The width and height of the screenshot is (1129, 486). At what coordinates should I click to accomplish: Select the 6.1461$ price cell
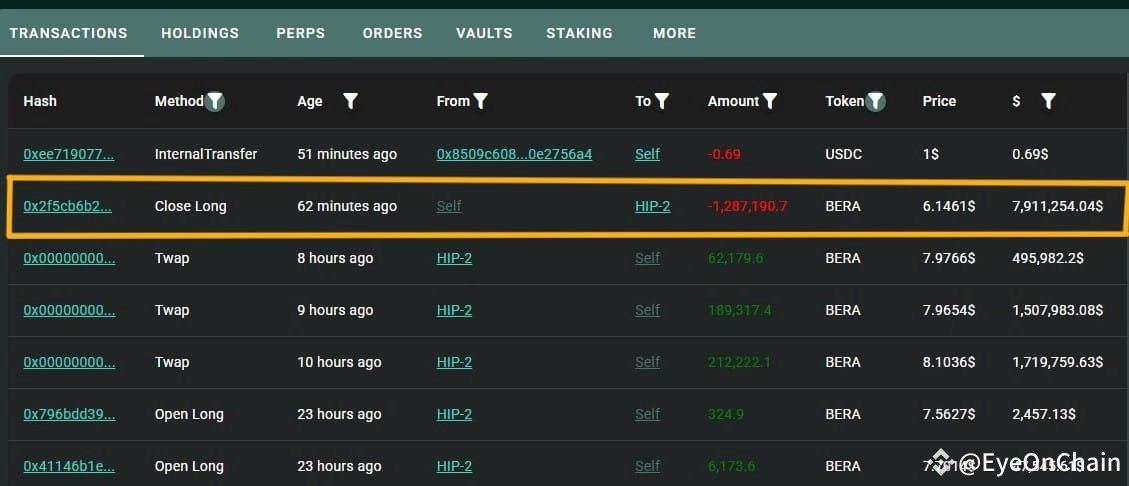(949, 206)
